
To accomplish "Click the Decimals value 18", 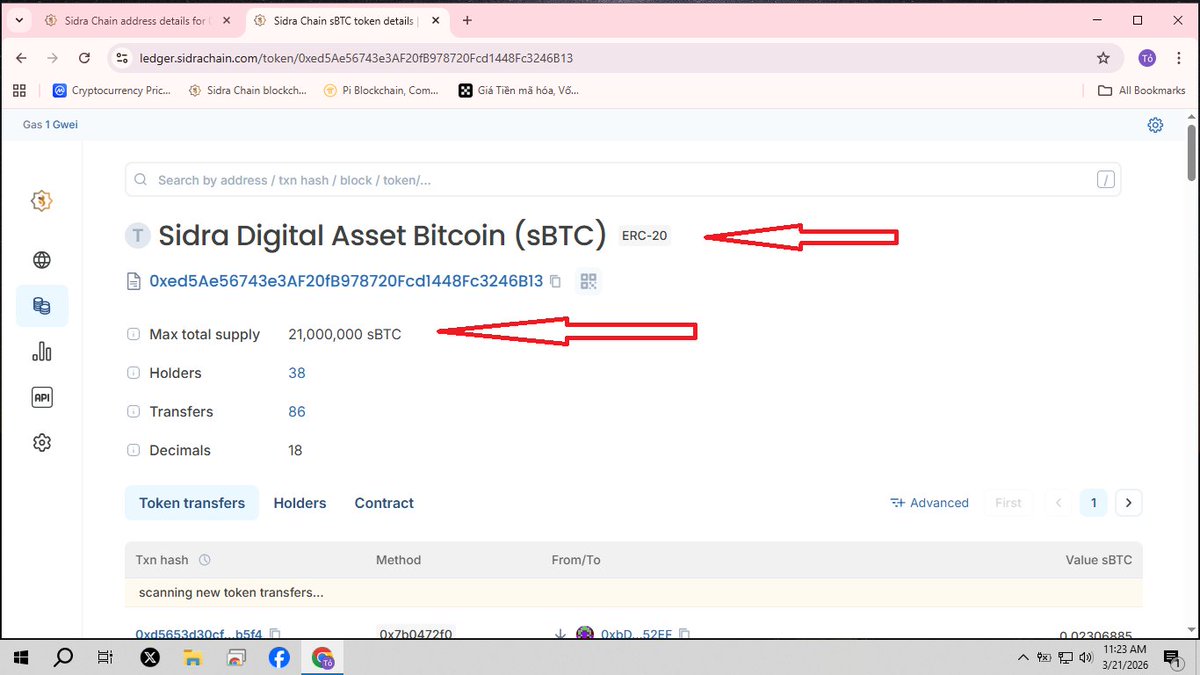I will pos(295,451).
